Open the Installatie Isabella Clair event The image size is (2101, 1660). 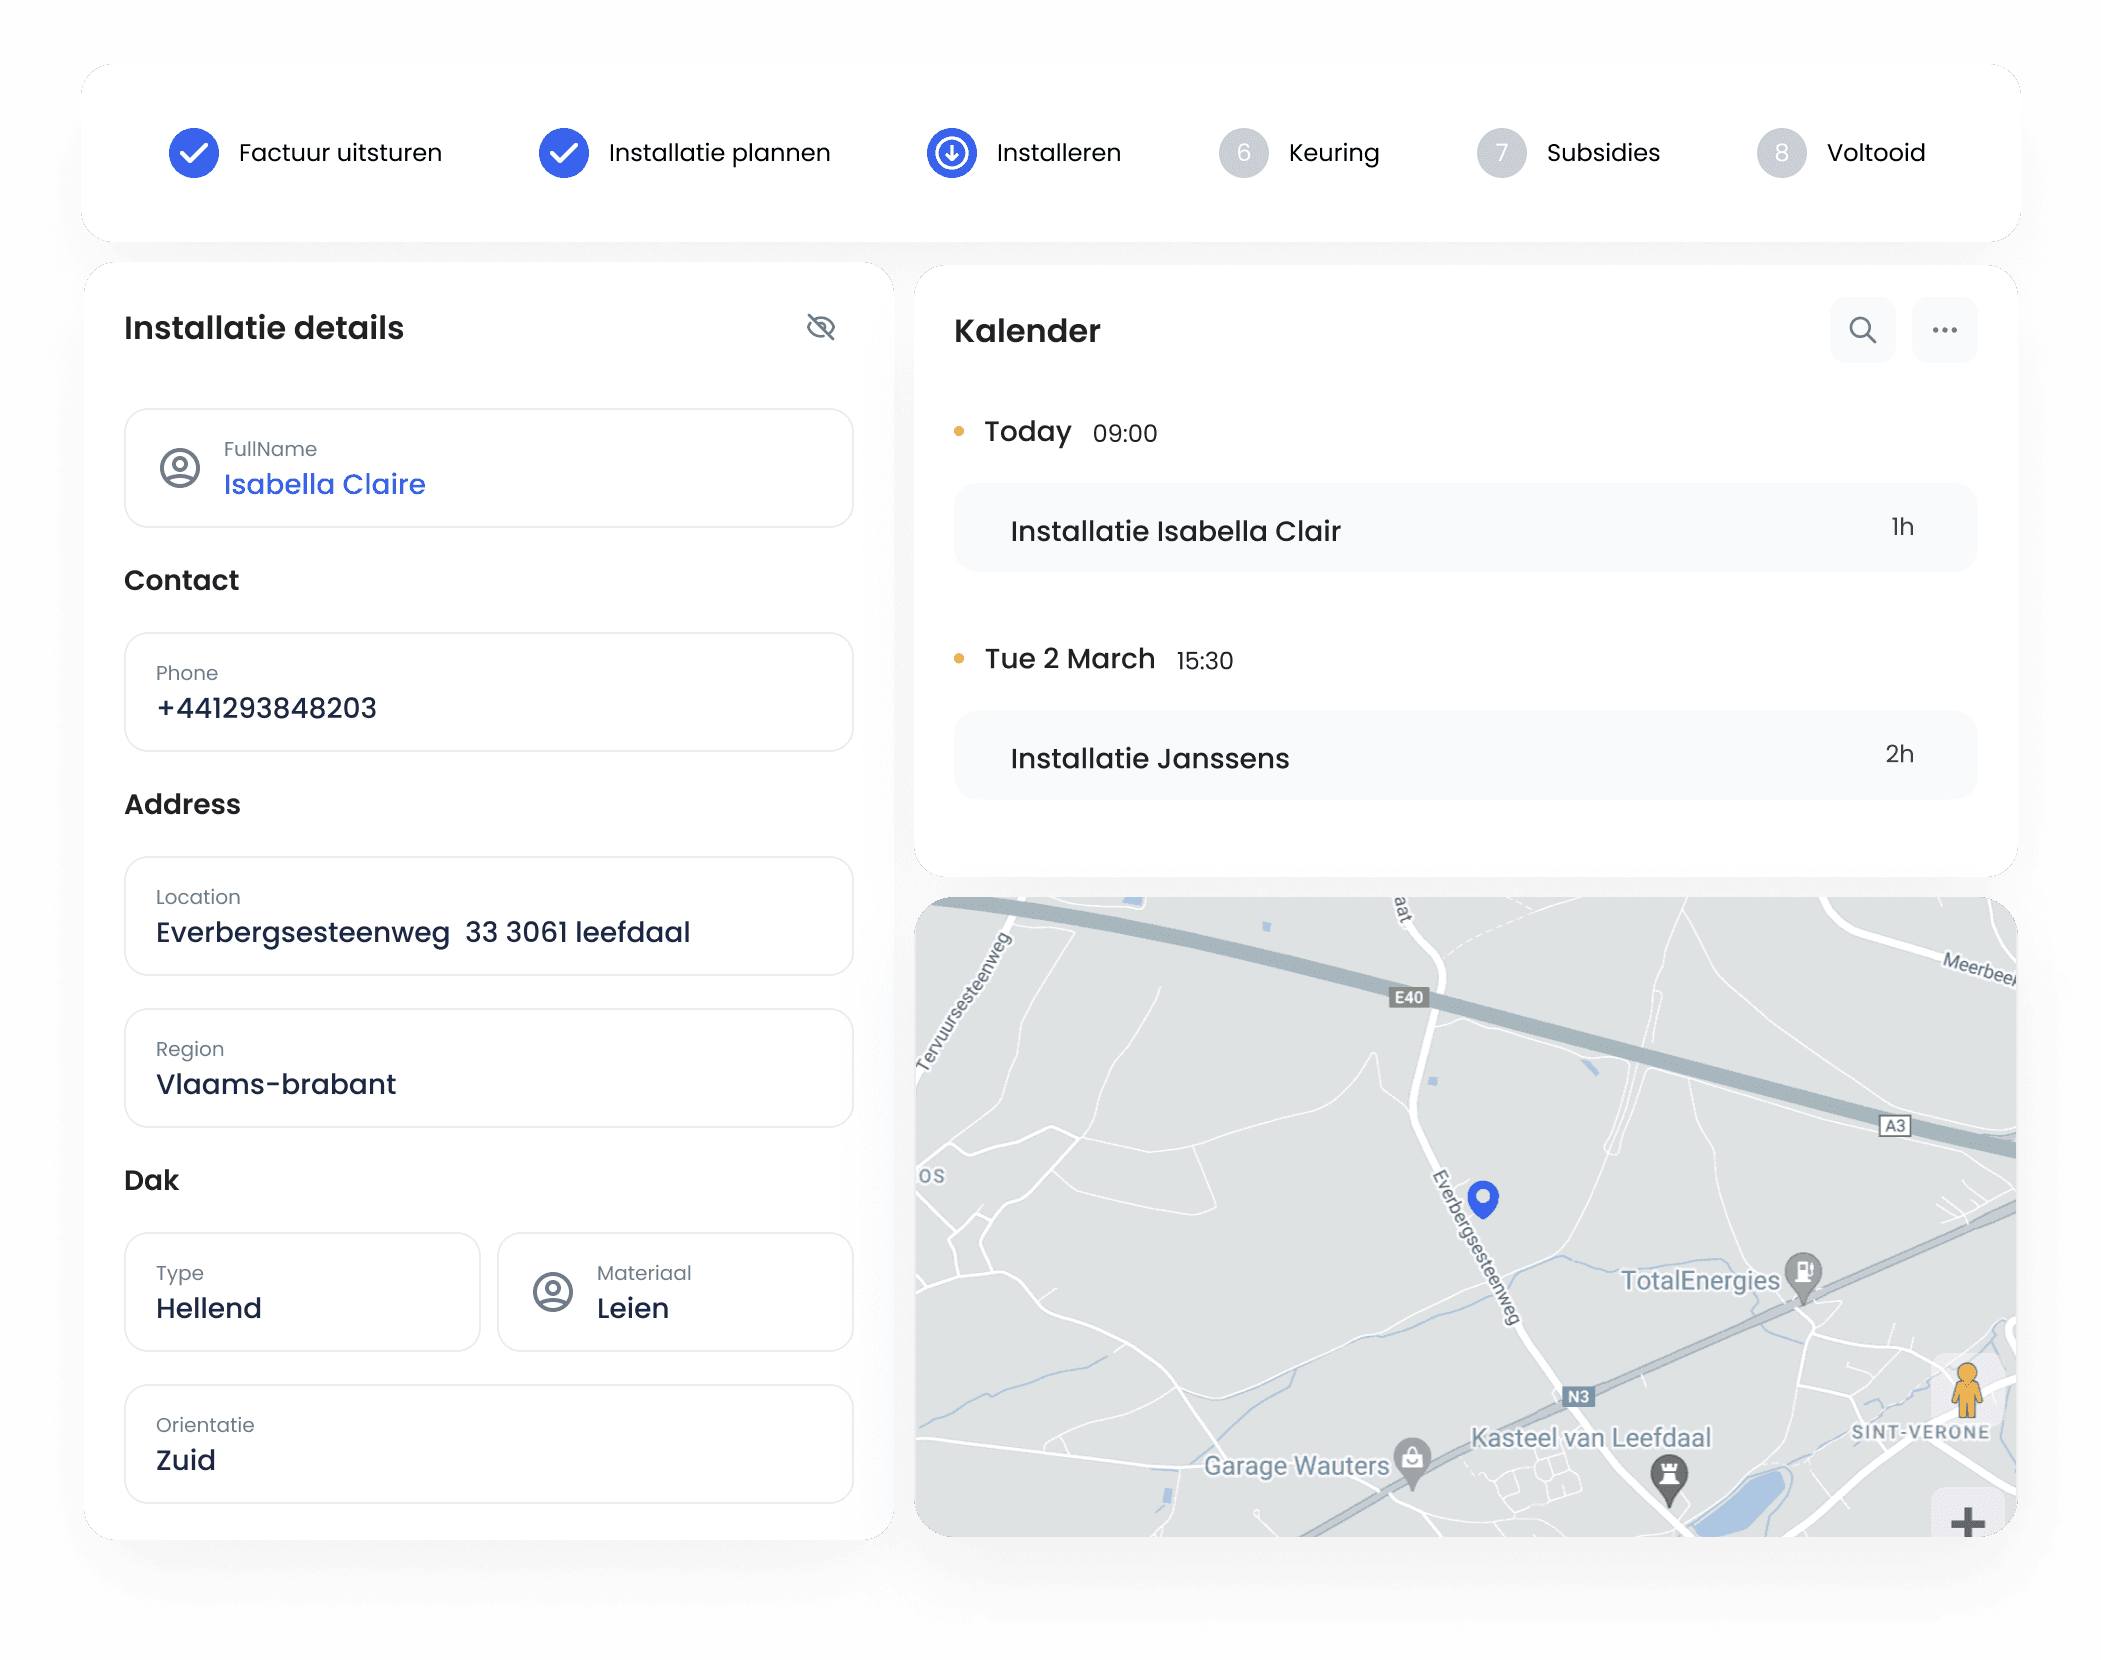[x=1465, y=528]
